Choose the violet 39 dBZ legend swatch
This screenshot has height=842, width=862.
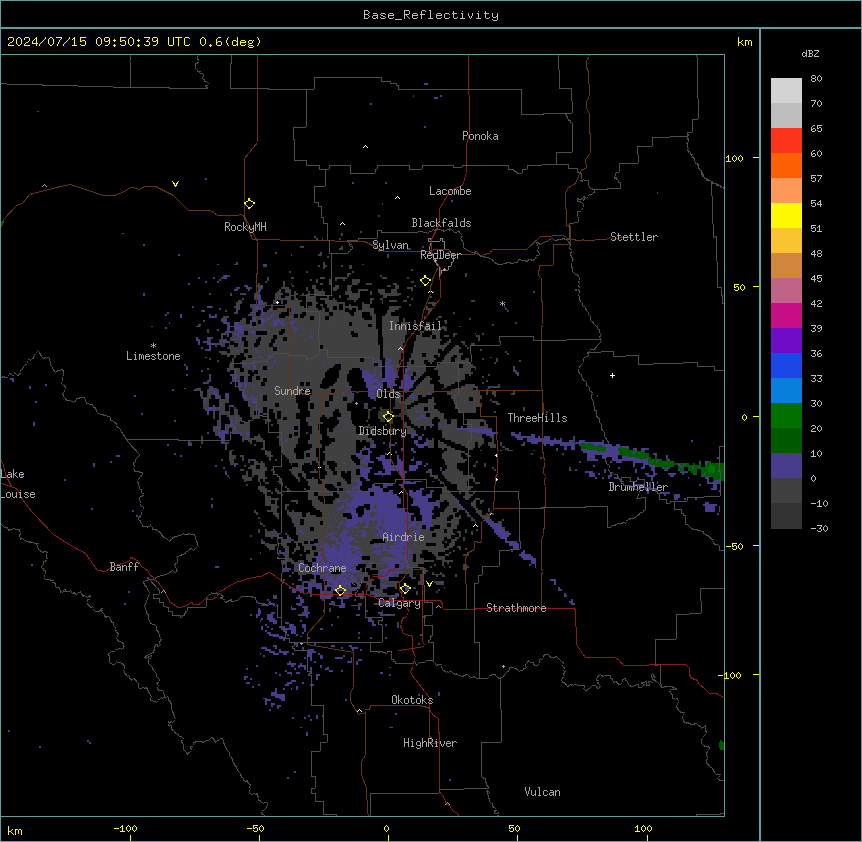(786, 341)
